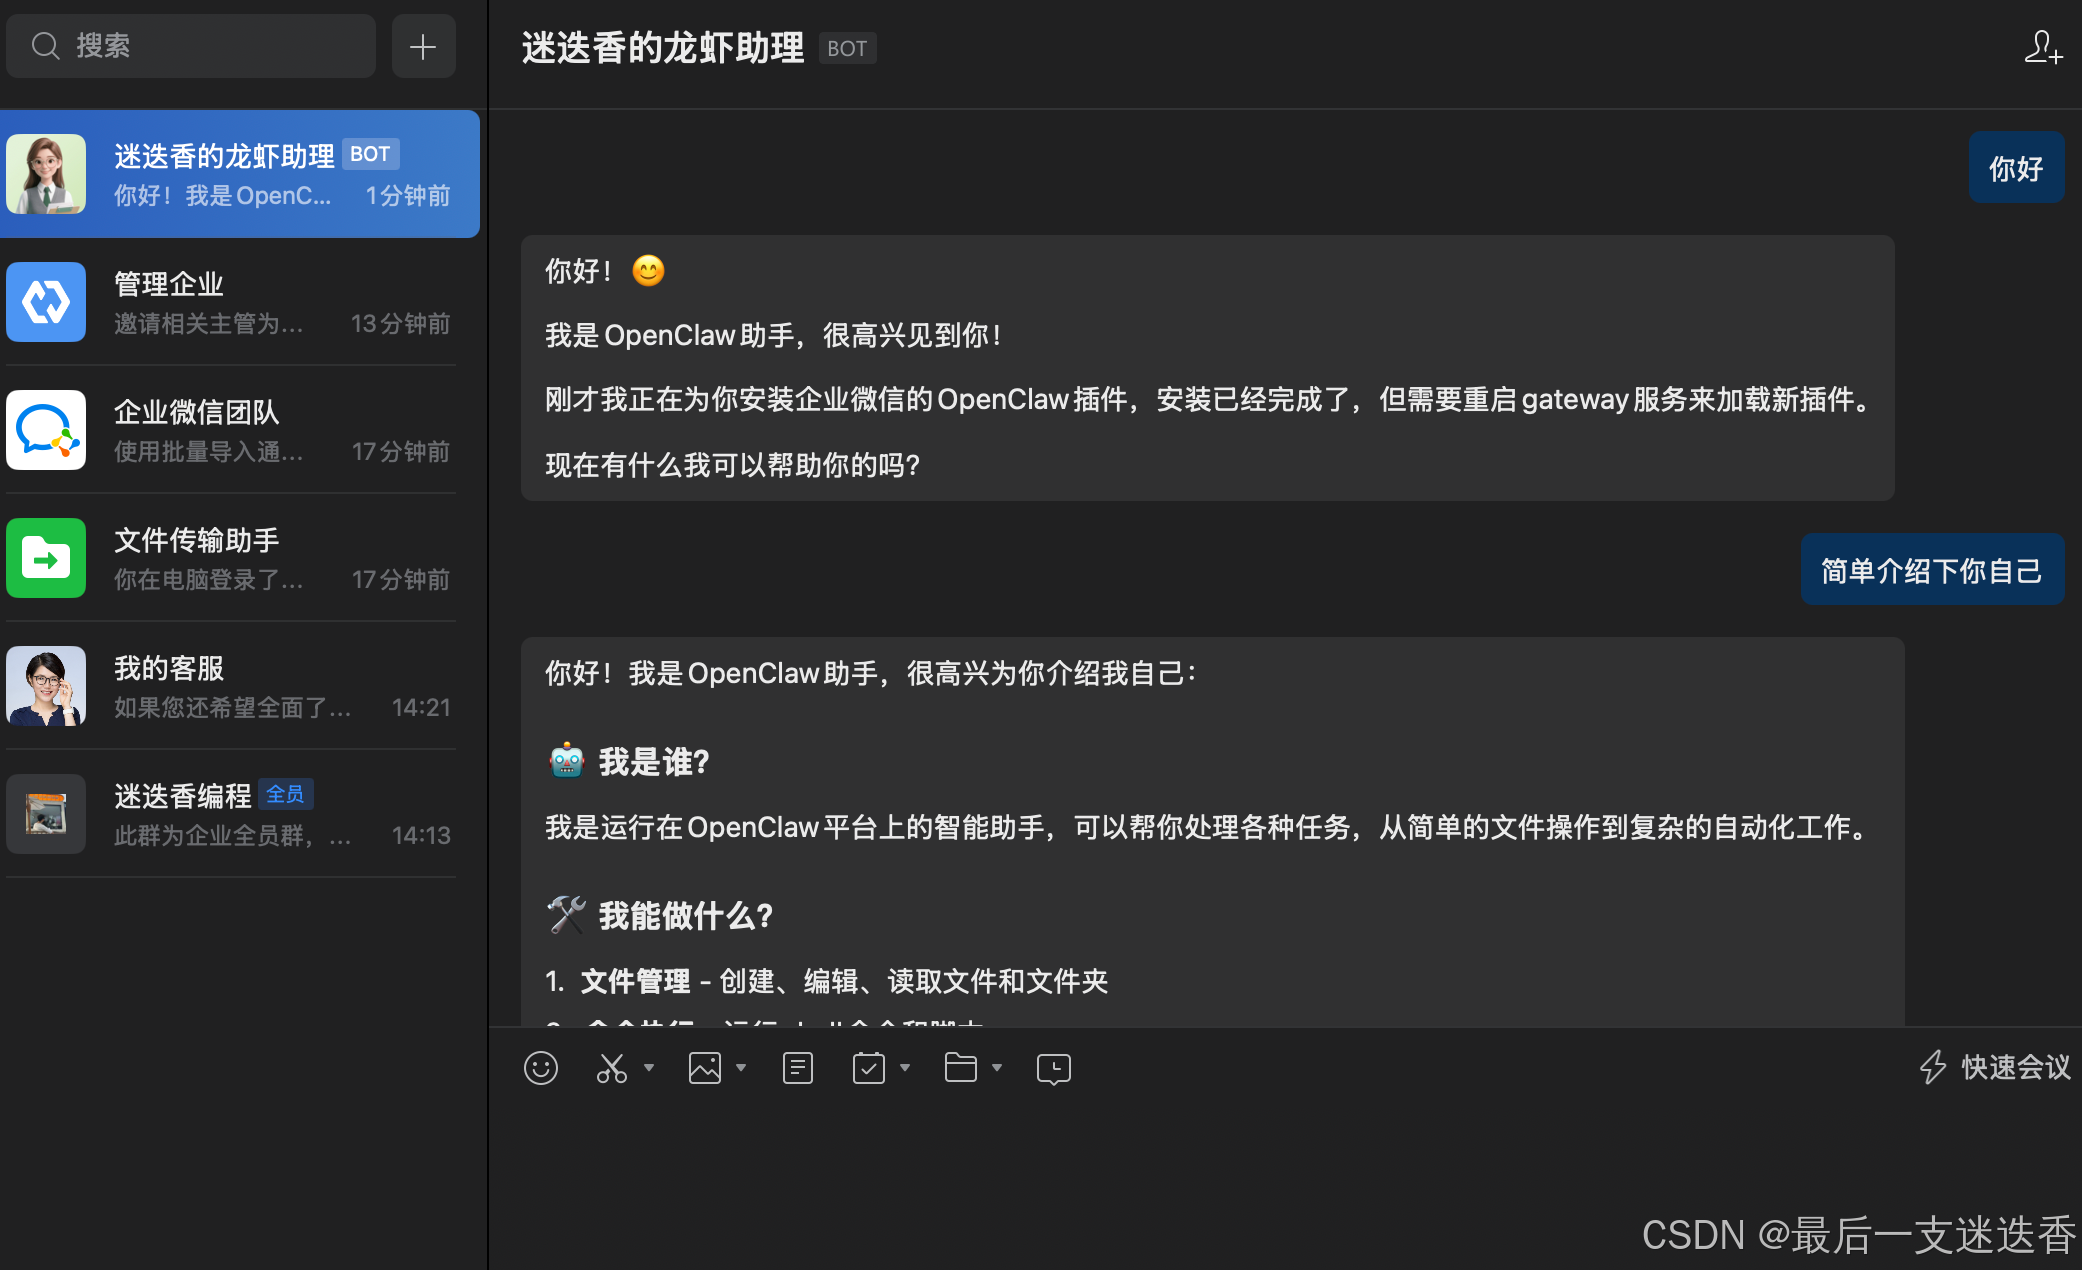The height and width of the screenshot is (1270, 2082).
Task: Click the preview 邀请相关主管为… under 管理企业
Action: (x=209, y=323)
